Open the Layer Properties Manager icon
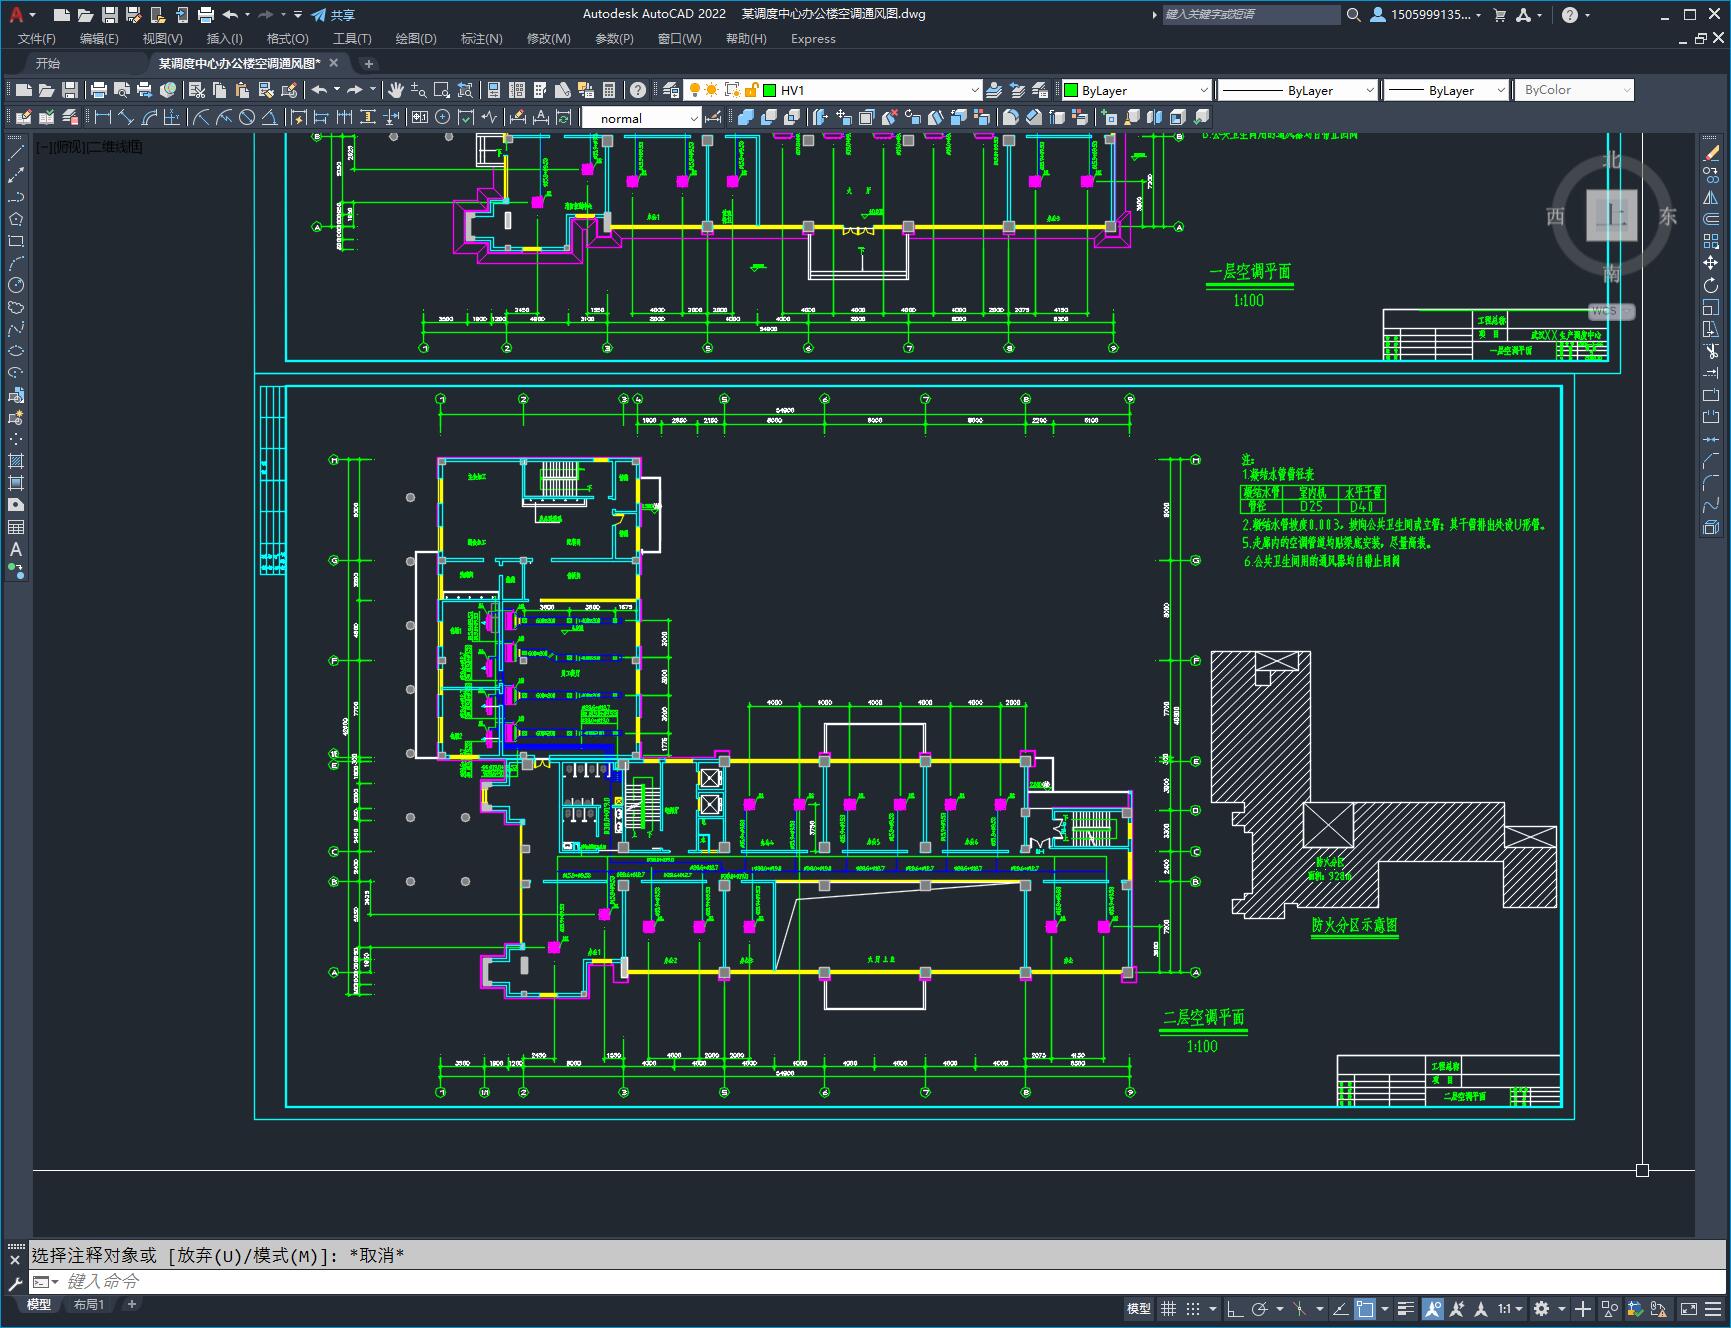 click(671, 90)
